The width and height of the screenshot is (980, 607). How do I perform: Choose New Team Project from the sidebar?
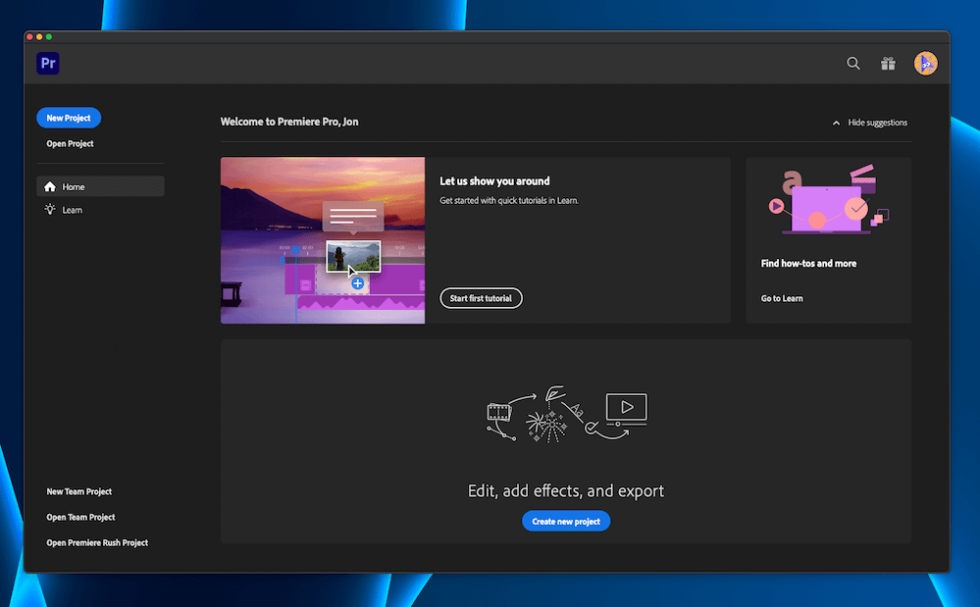(x=77, y=492)
